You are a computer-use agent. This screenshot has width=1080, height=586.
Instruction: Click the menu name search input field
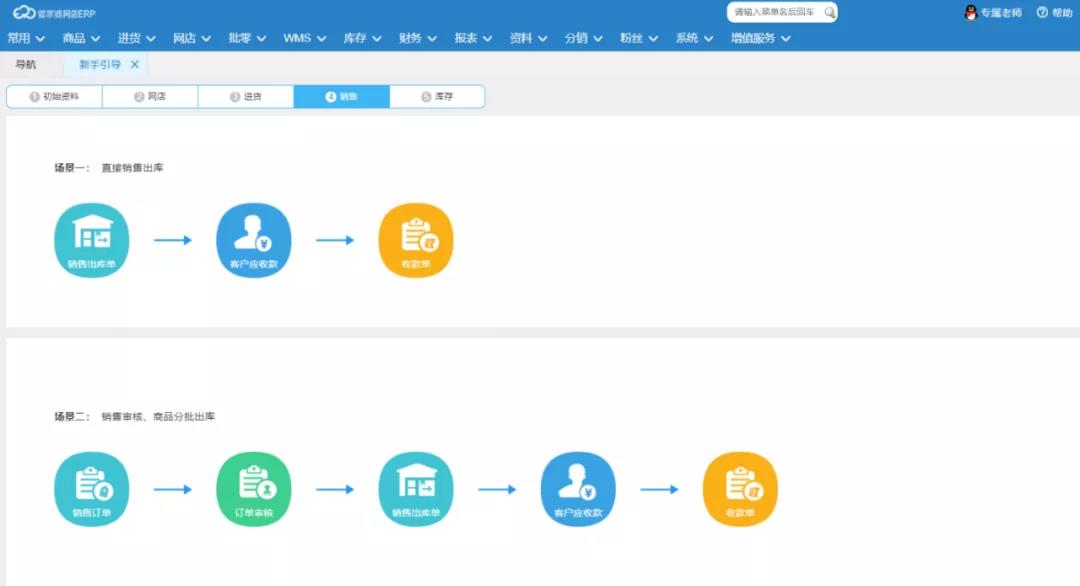775,13
